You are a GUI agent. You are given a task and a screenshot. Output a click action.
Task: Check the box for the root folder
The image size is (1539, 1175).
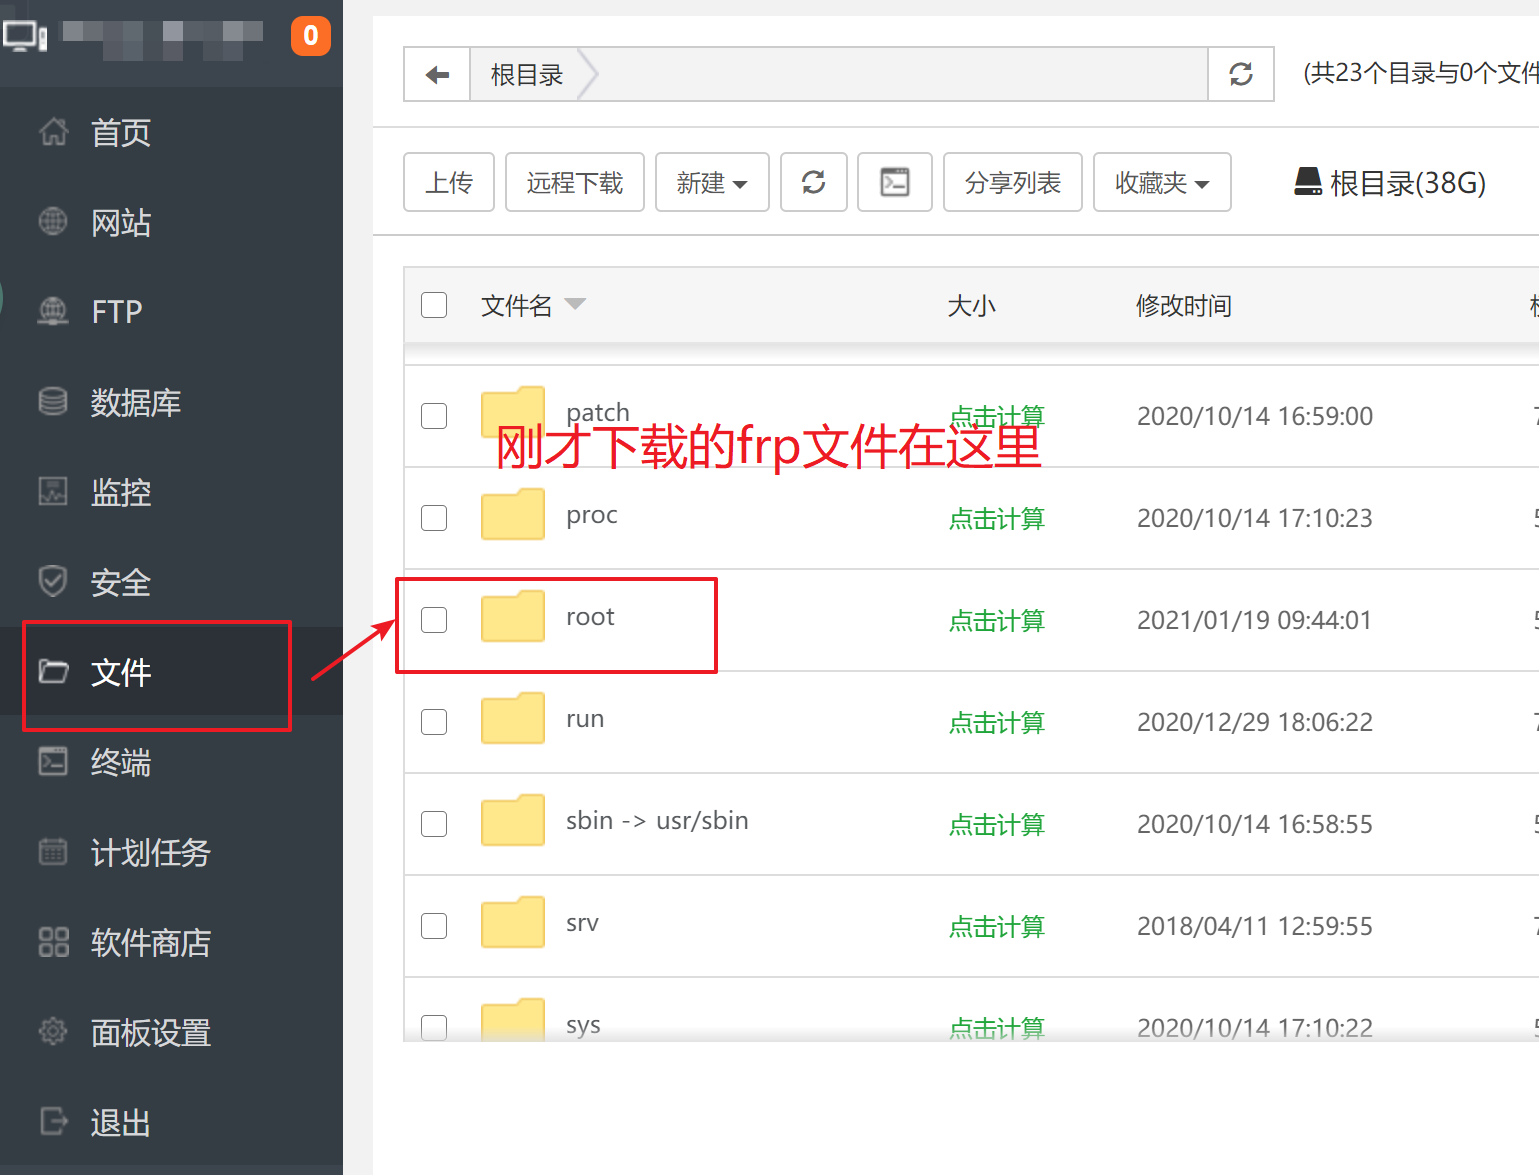[434, 620]
